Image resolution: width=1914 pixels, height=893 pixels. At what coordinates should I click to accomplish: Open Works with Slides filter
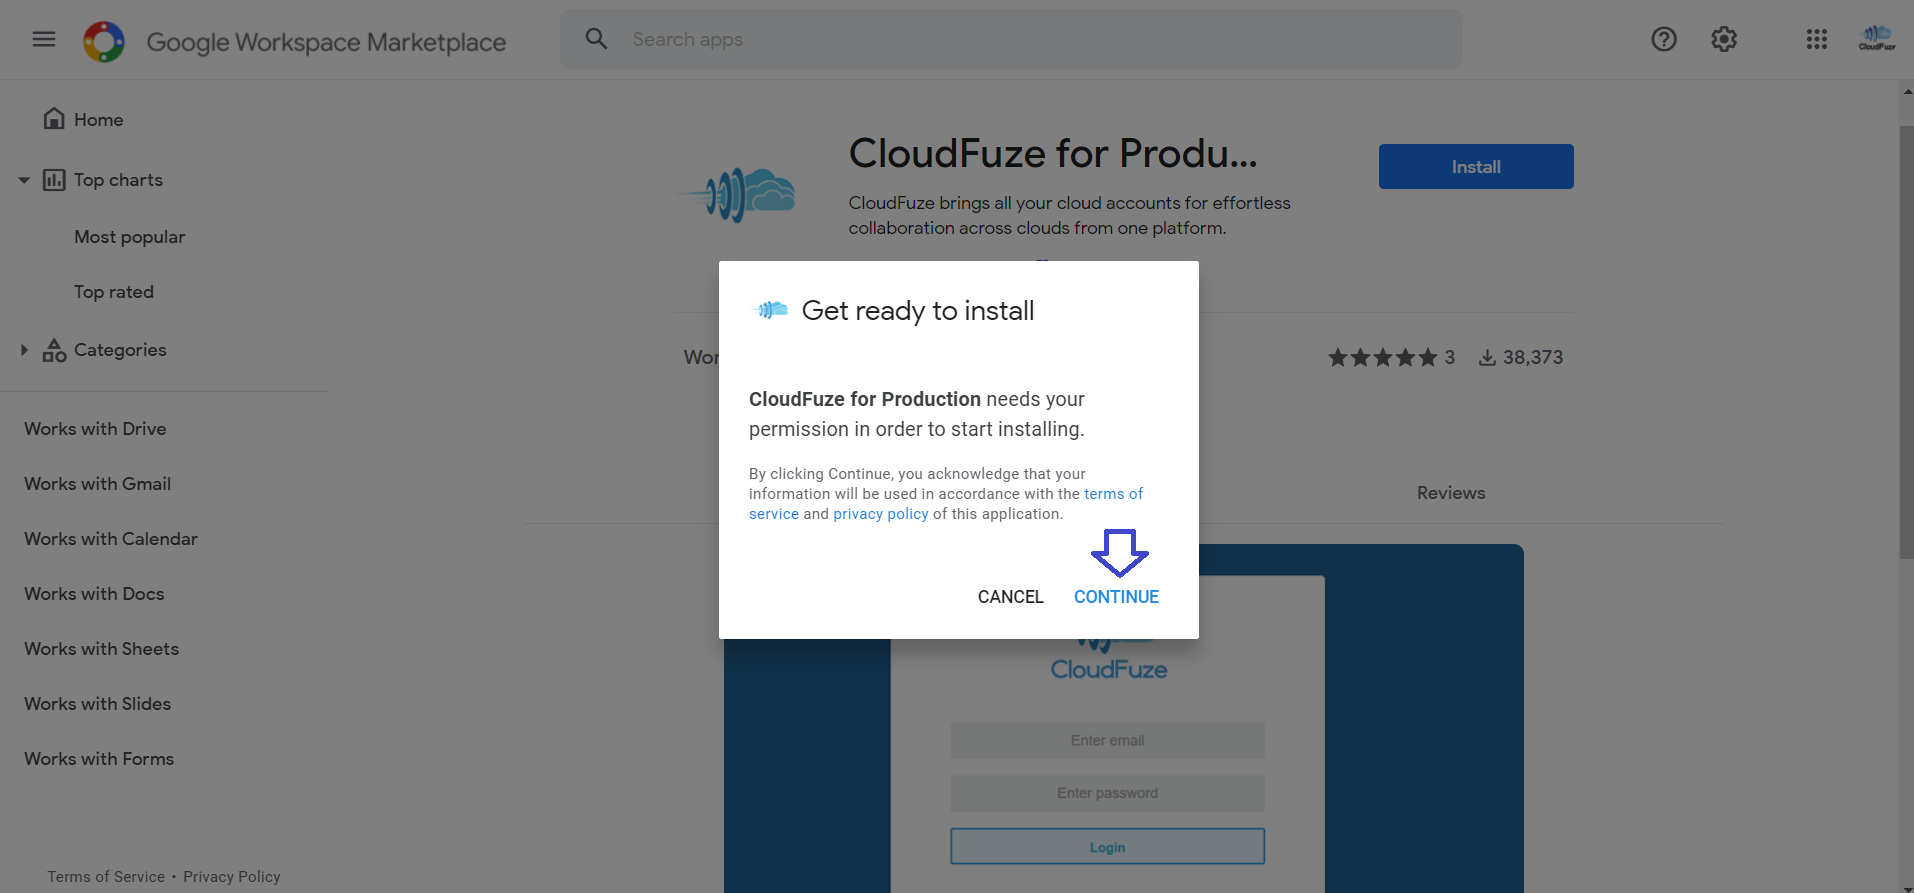click(x=98, y=704)
